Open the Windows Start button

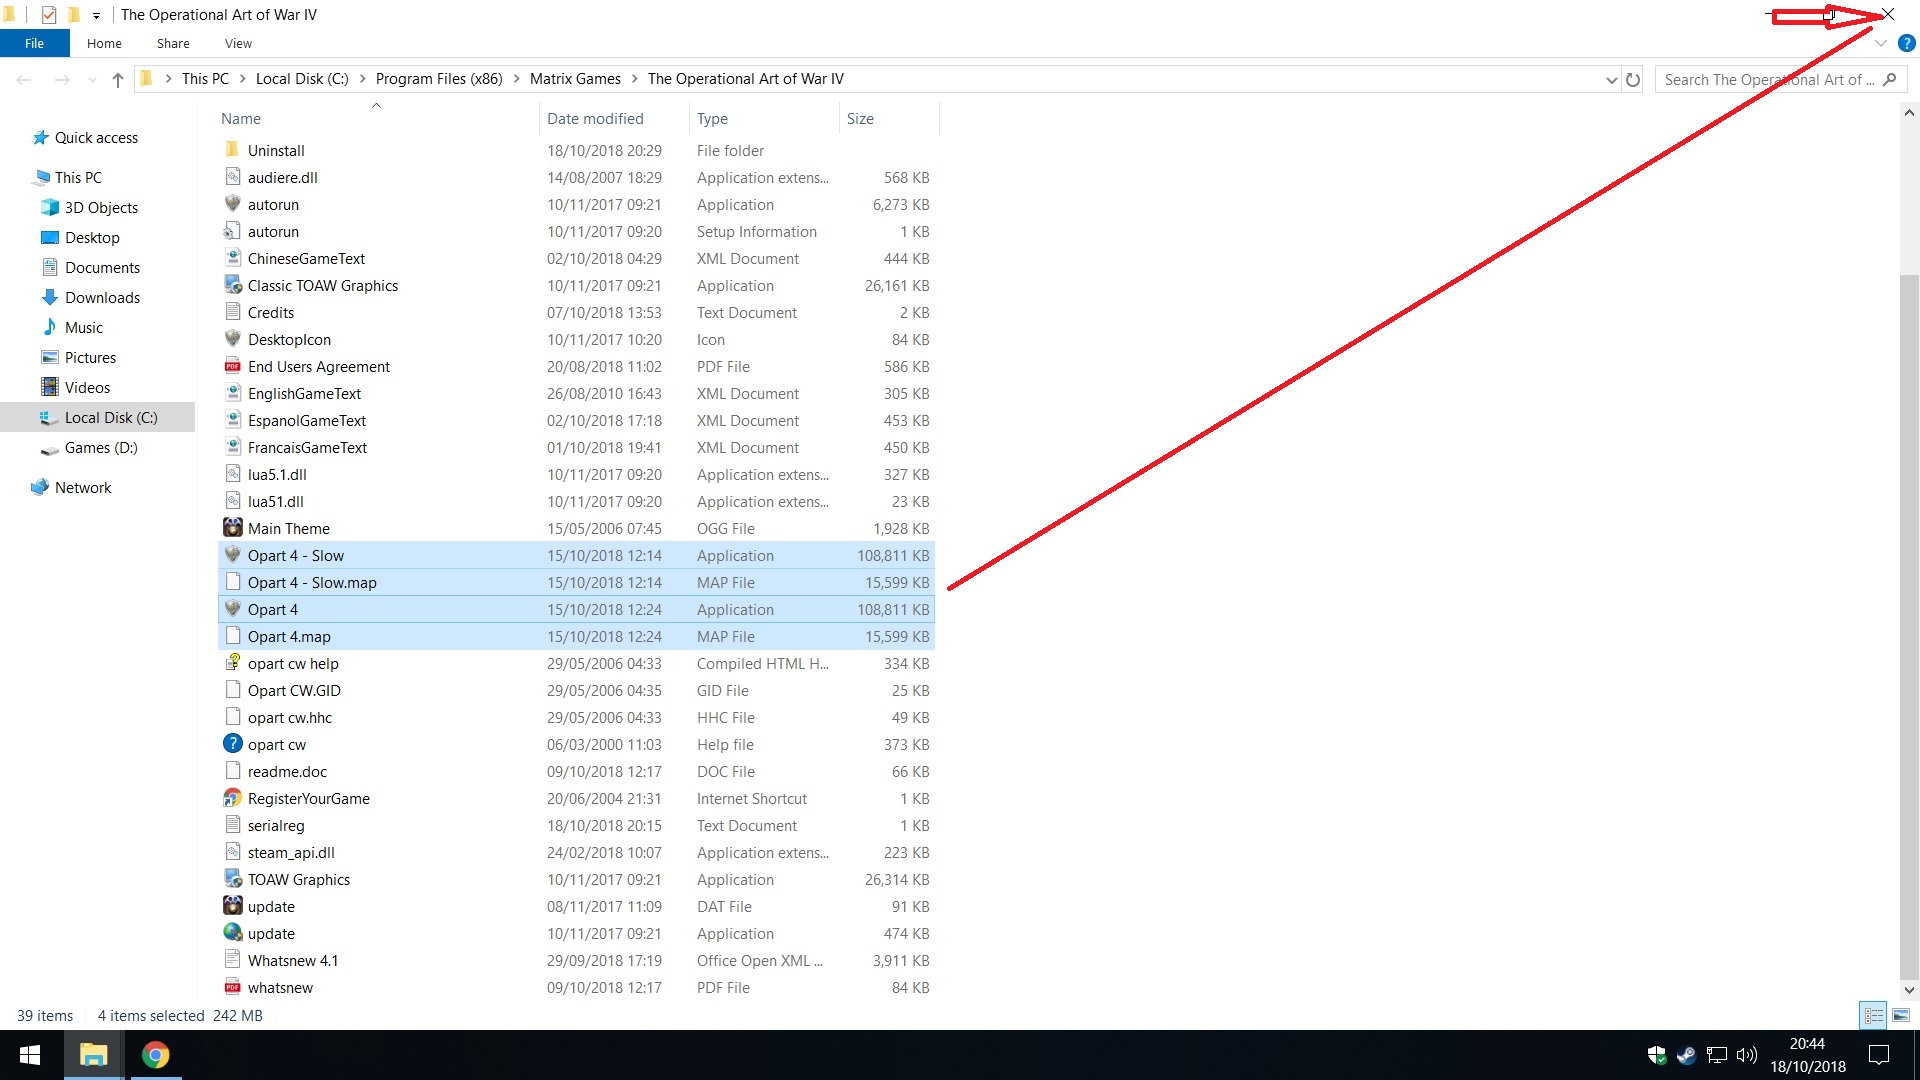tap(30, 1055)
